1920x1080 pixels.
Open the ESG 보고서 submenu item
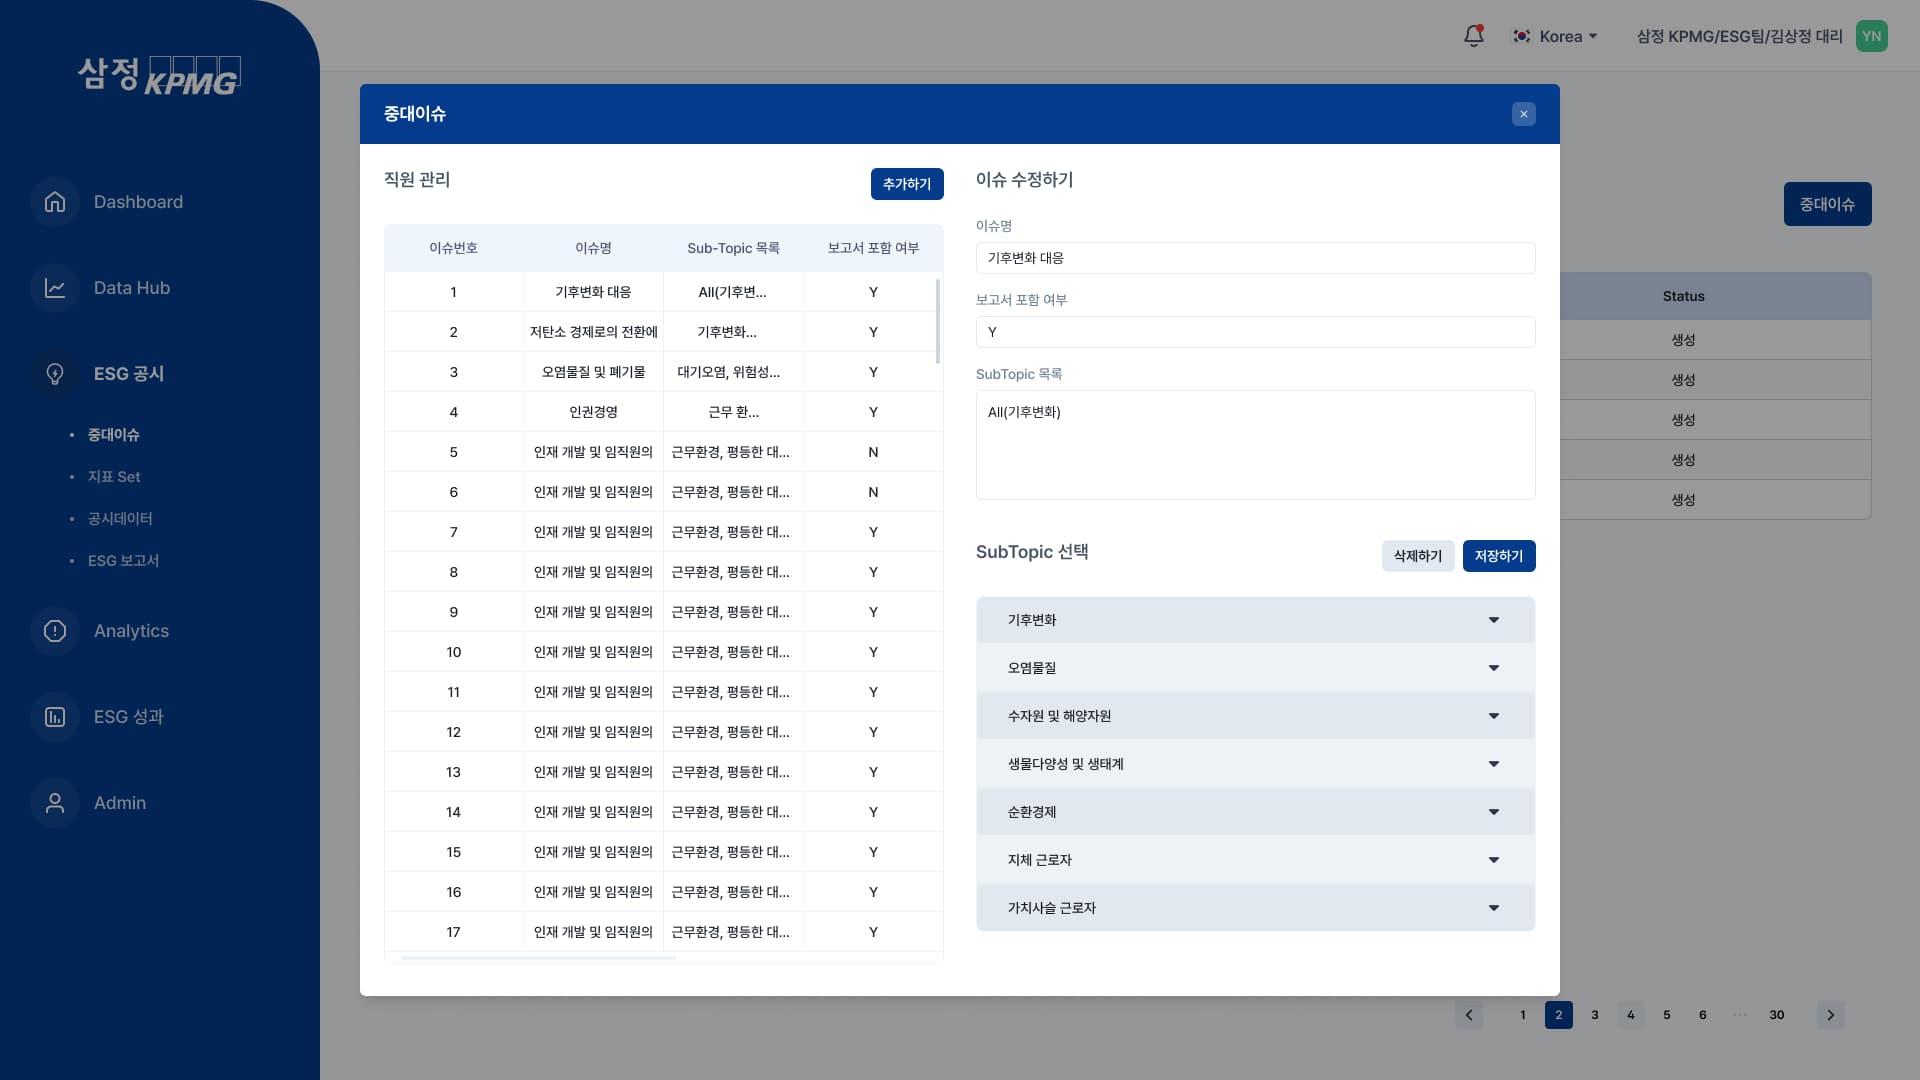coord(123,561)
